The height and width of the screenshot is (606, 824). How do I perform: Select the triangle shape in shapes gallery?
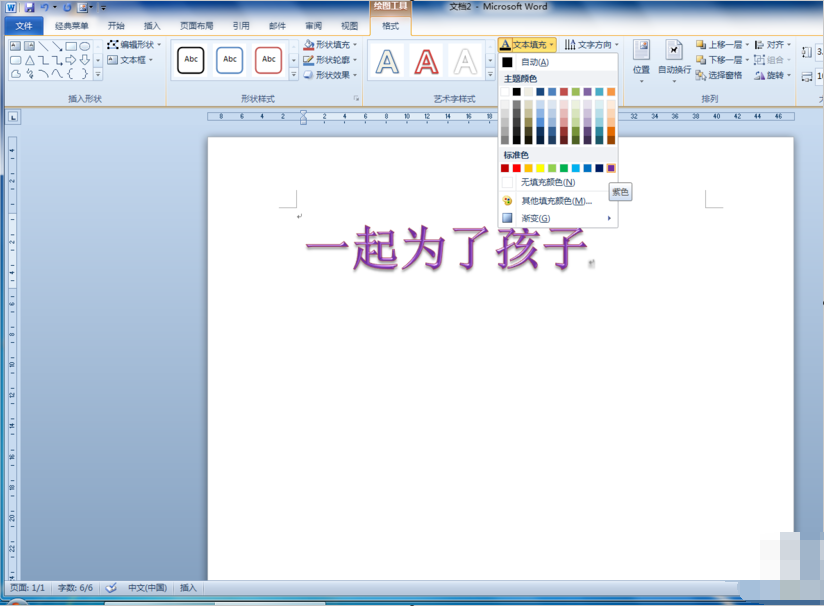30,60
